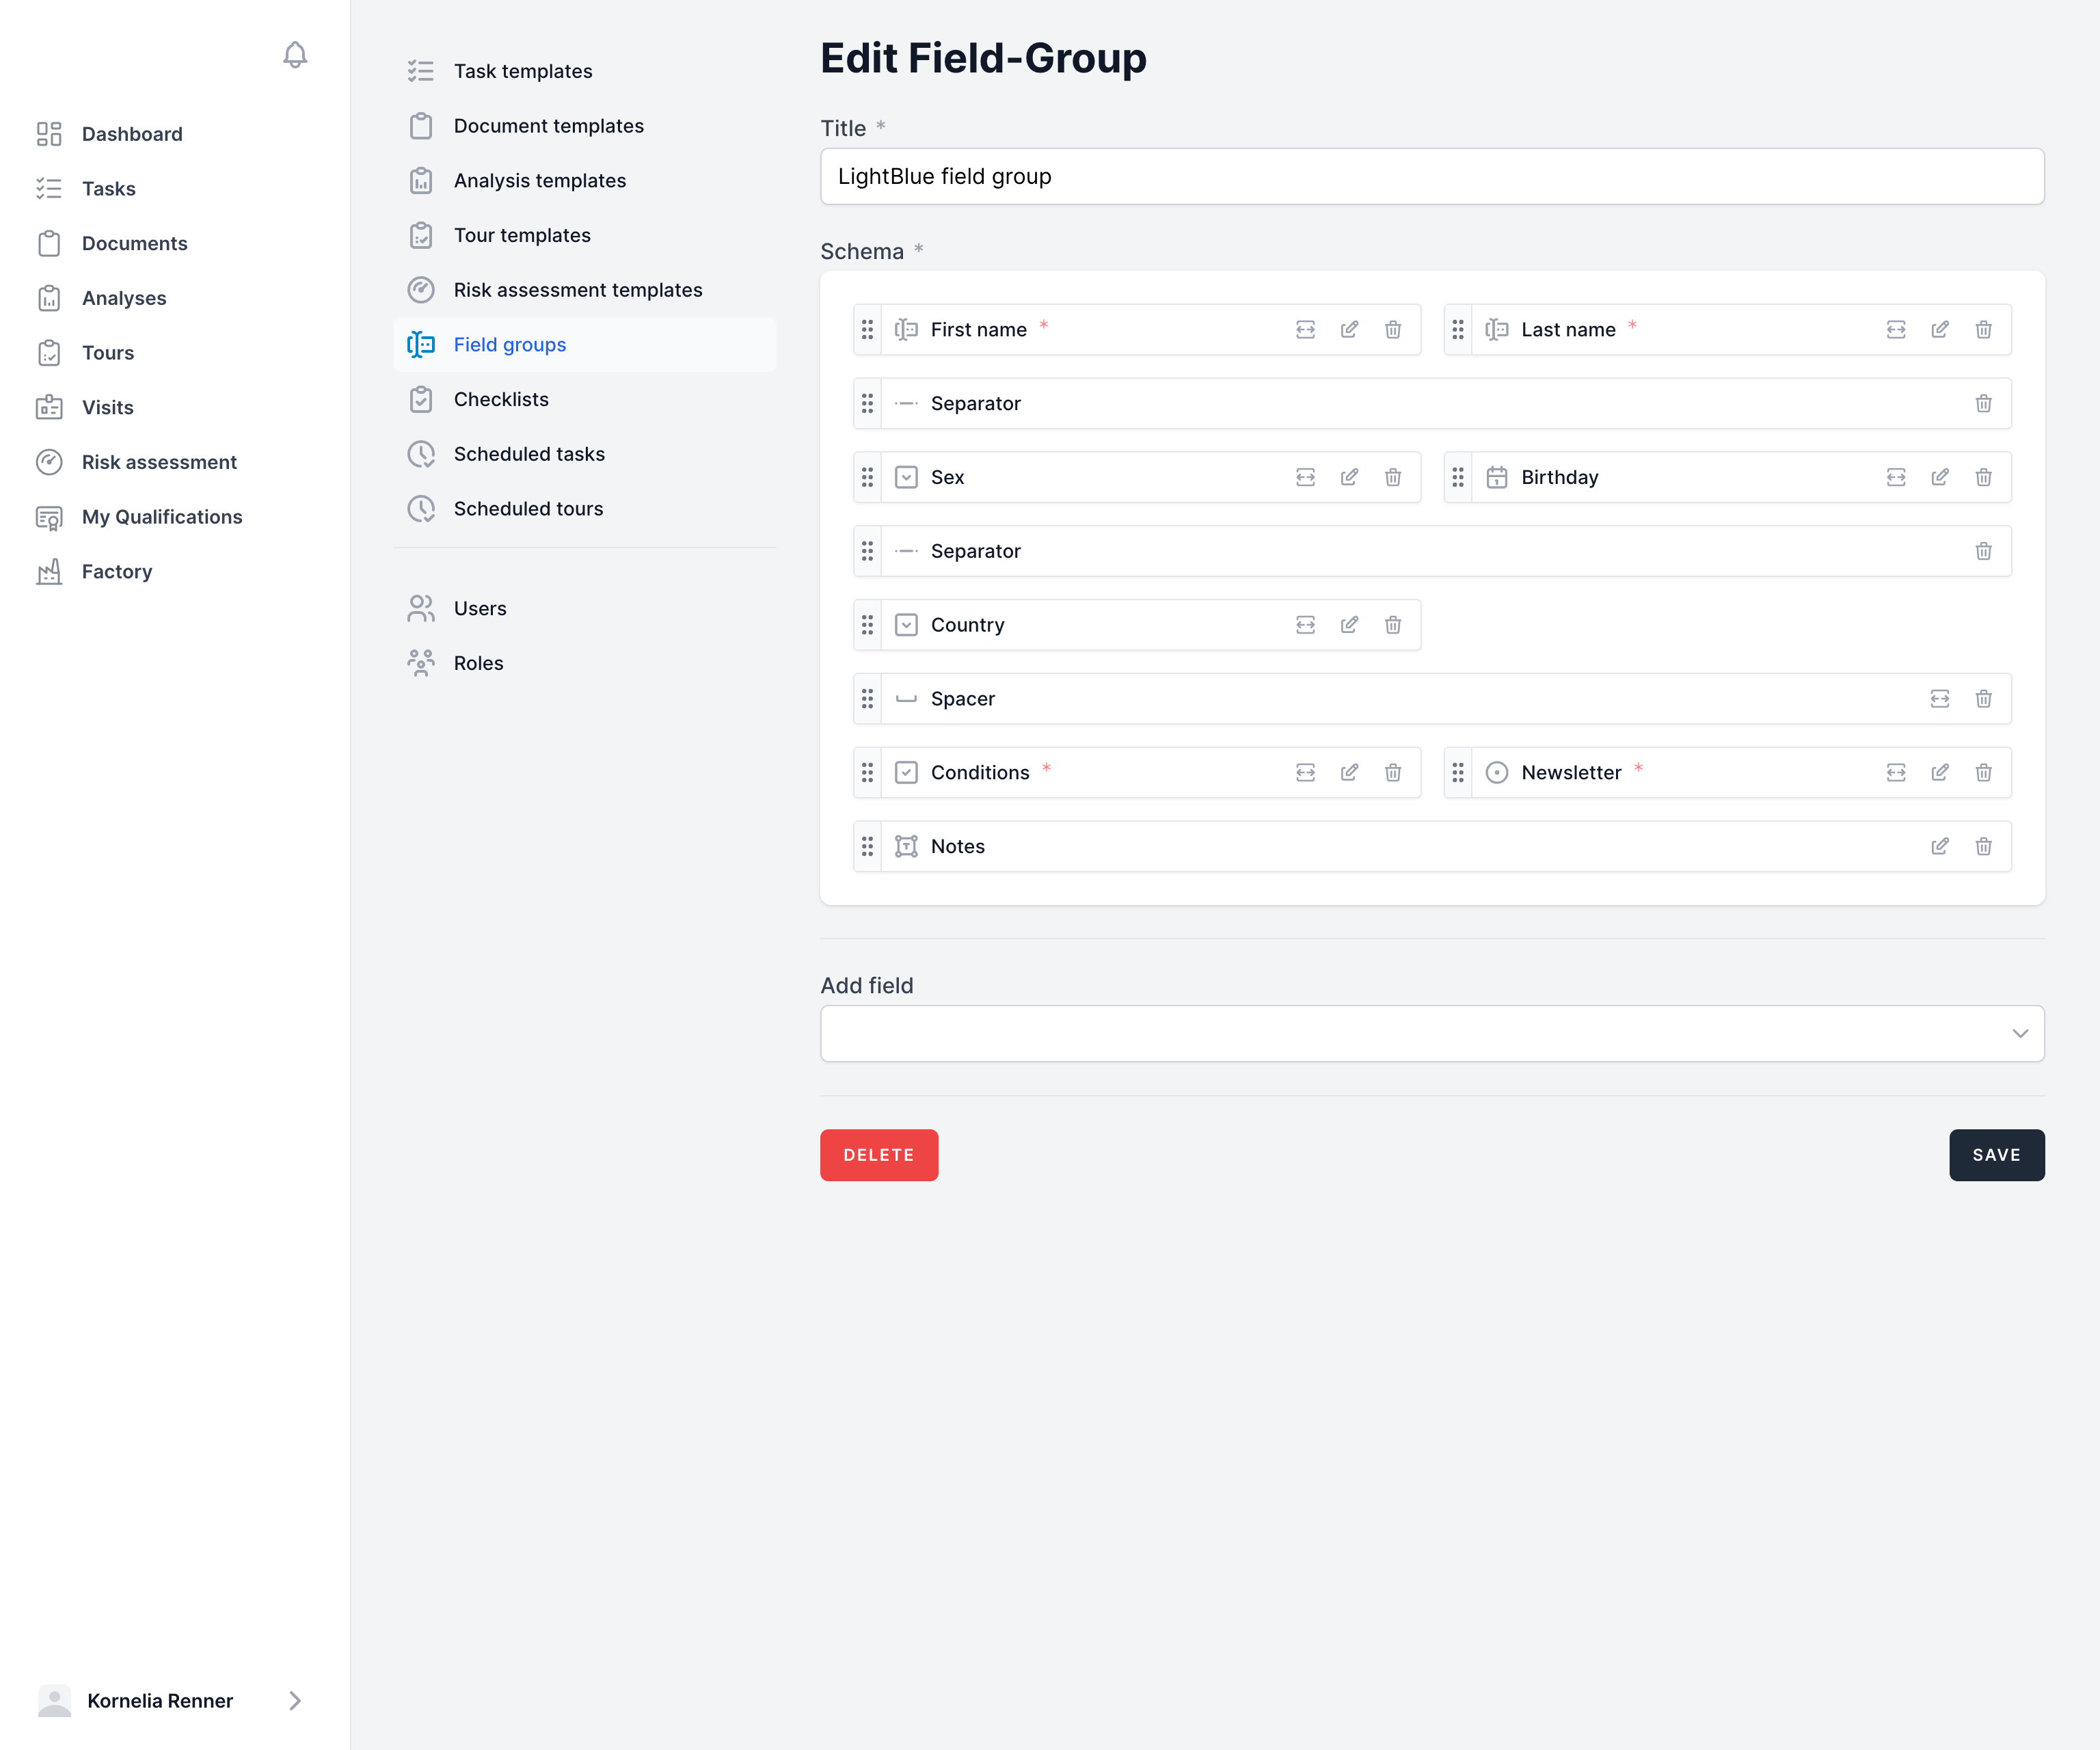Delete the Newsletter field
Image resolution: width=2100 pixels, height=1750 pixels.
1983,773
